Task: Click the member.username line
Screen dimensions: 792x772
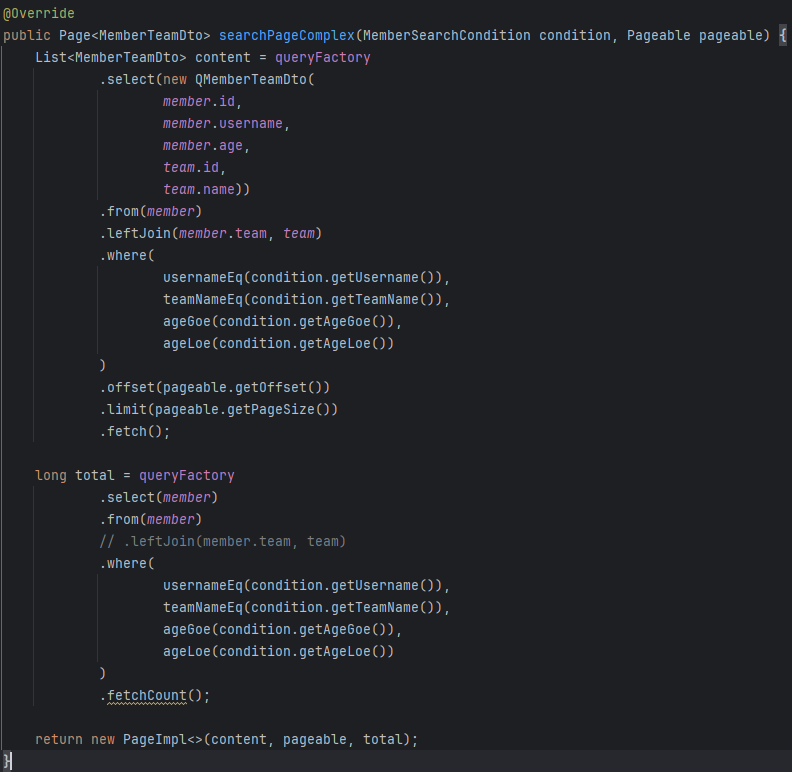Action: tap(226, 124)
